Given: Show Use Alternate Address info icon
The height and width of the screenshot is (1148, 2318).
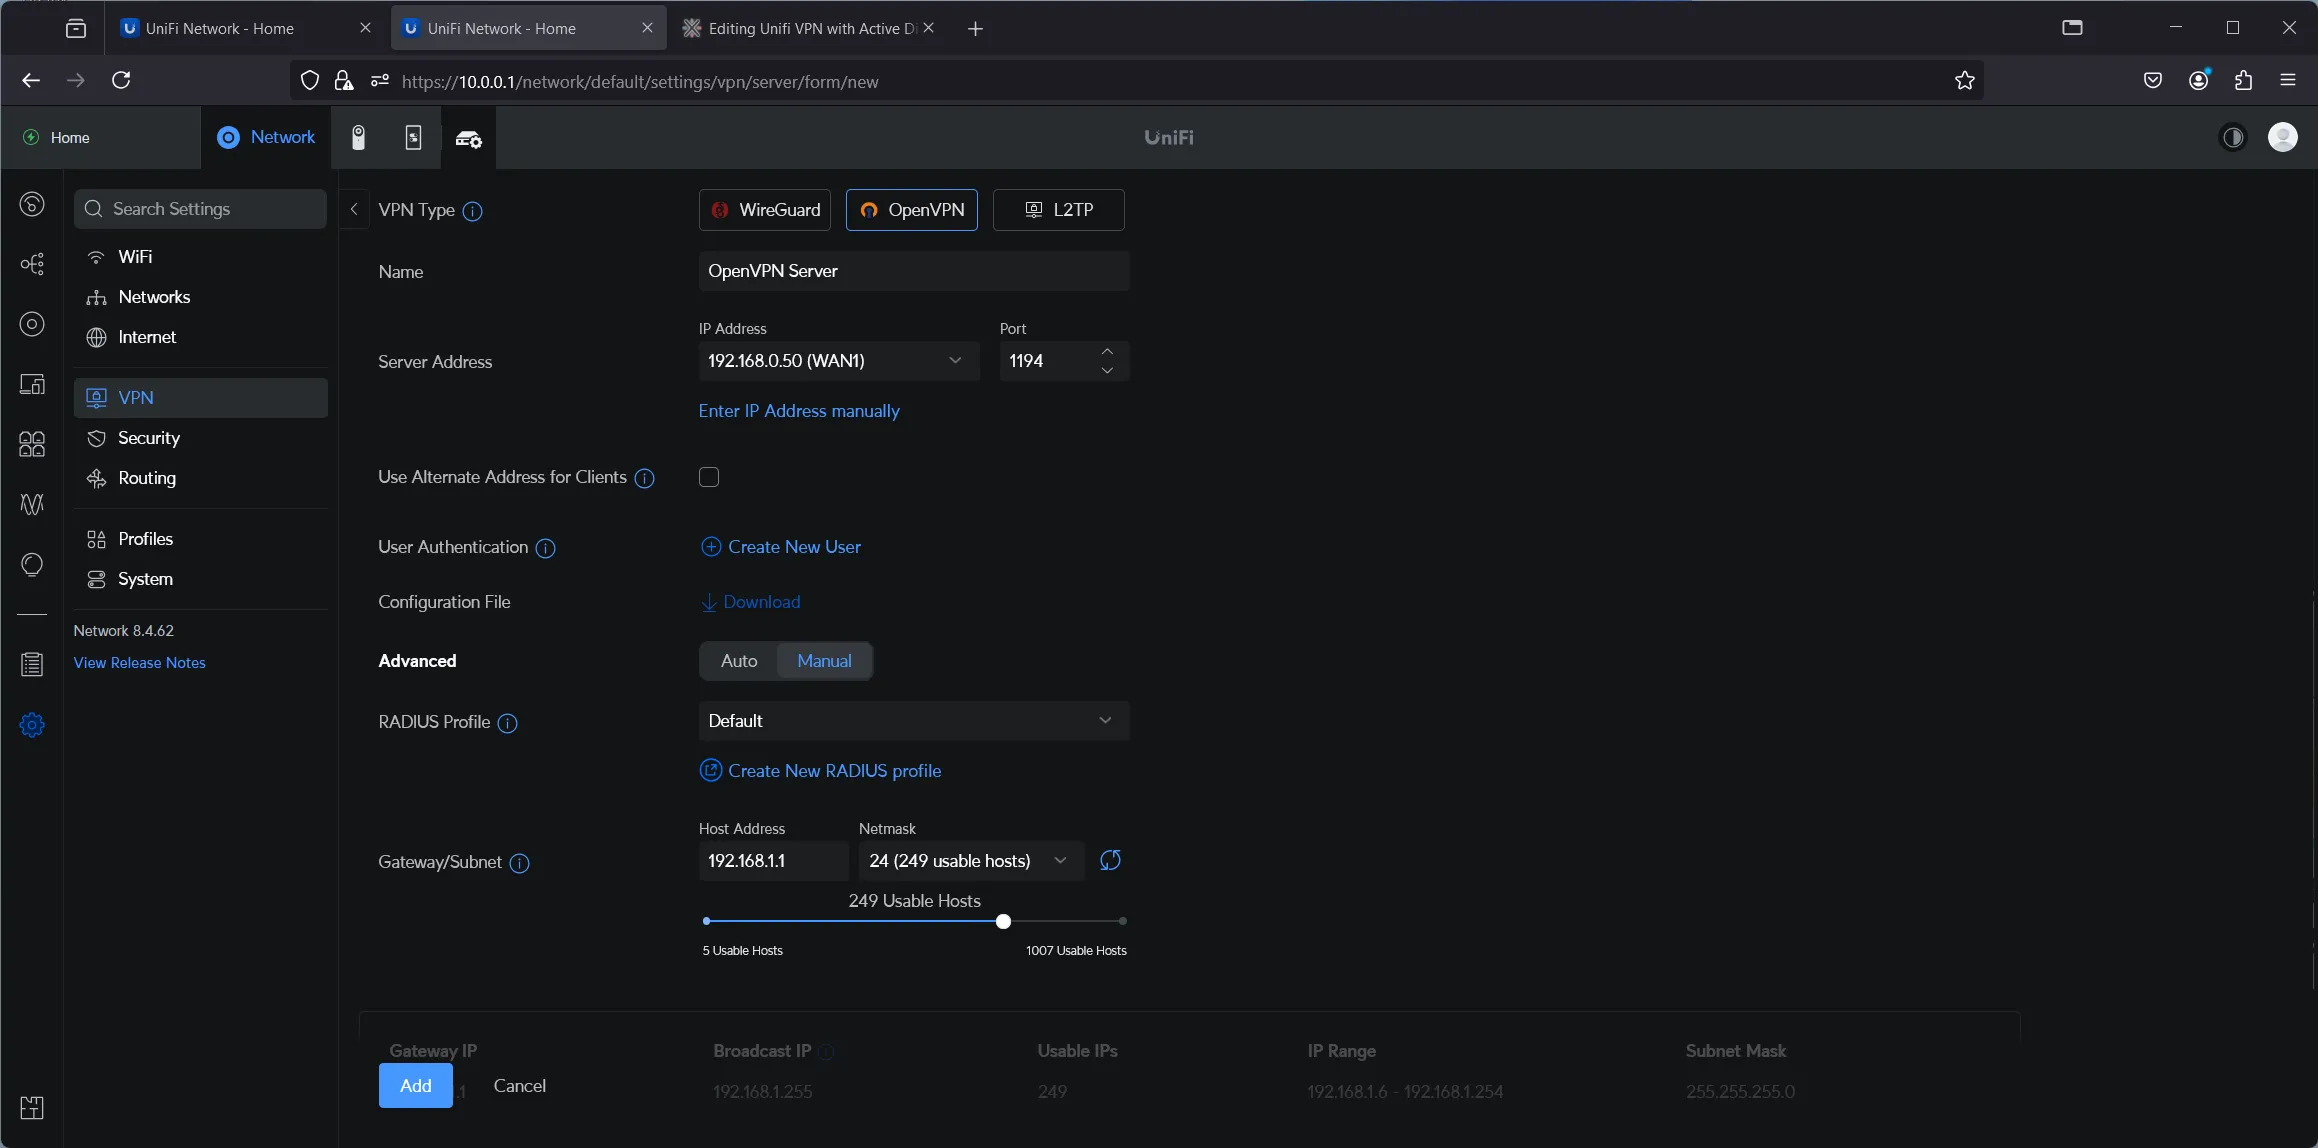Looking at the screenshot, I should click(645, 478).
